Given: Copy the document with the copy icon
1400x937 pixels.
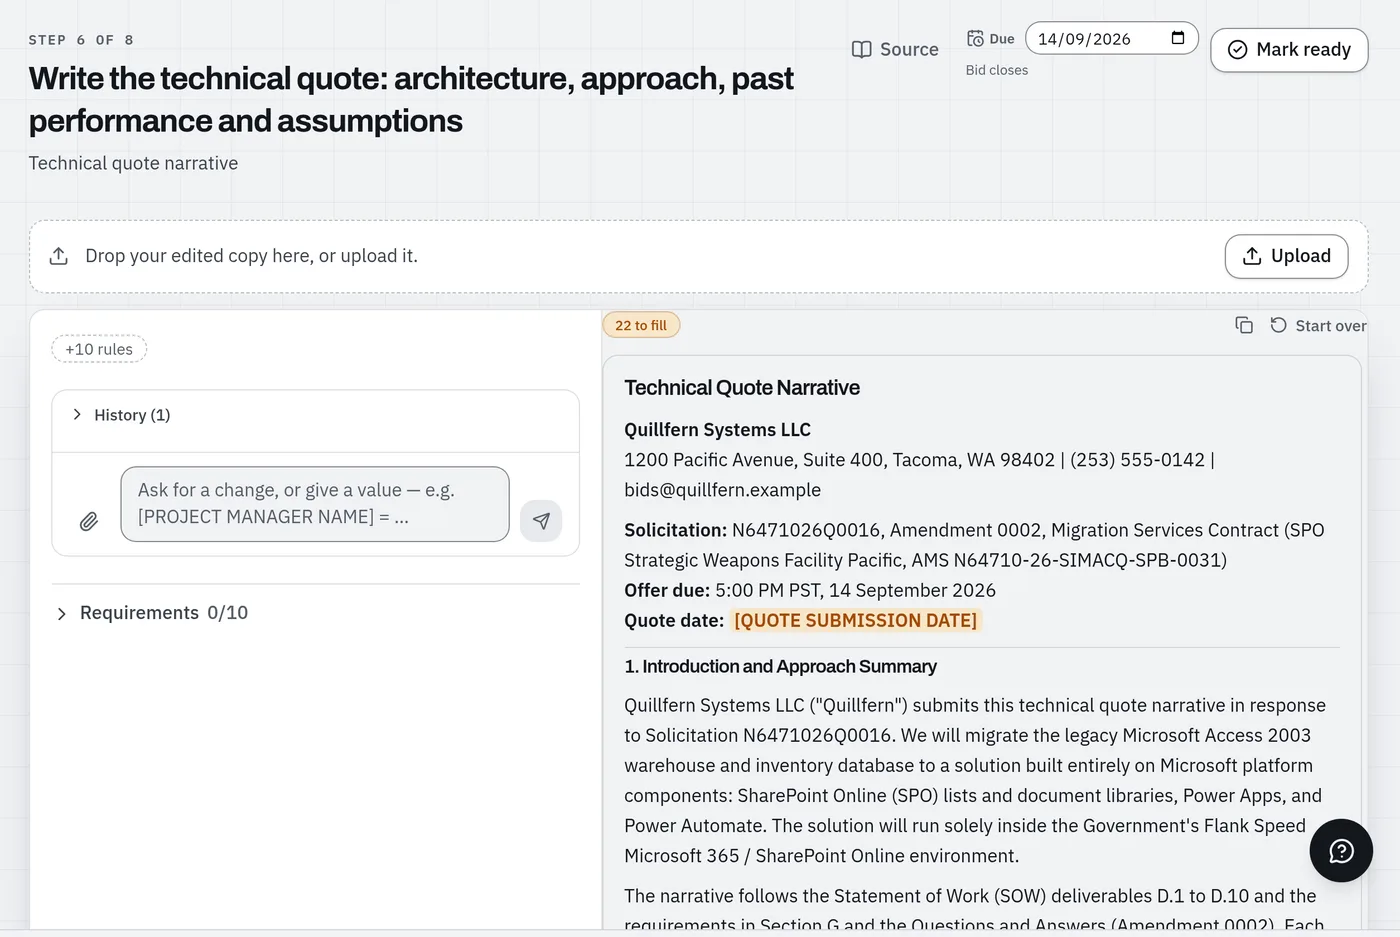Looking at the screenshot, I should click(x=1244, y=325).
